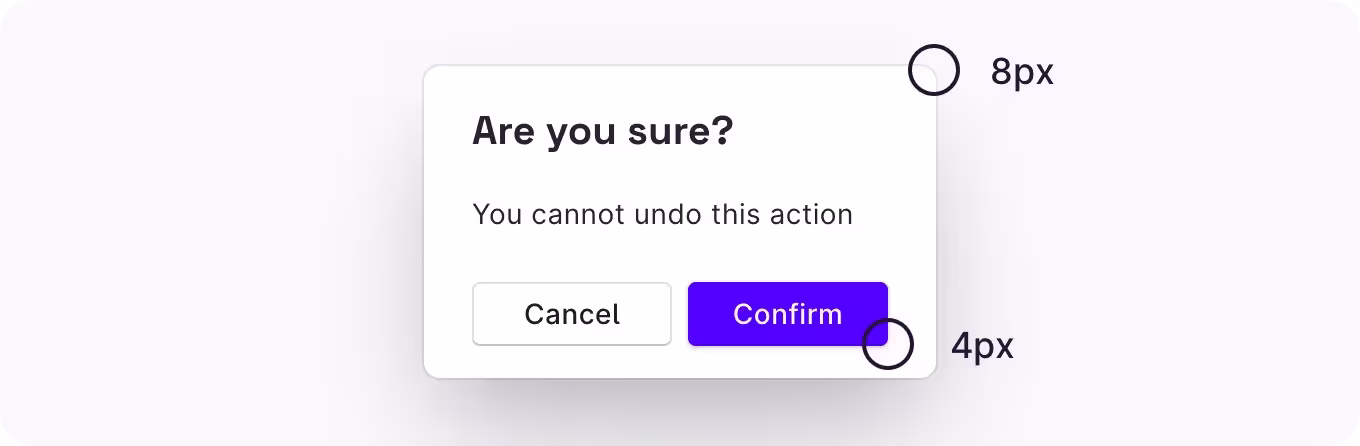1360x446 pixels.
Task: Click the word "You" in the message
Action: click(497, 214)
